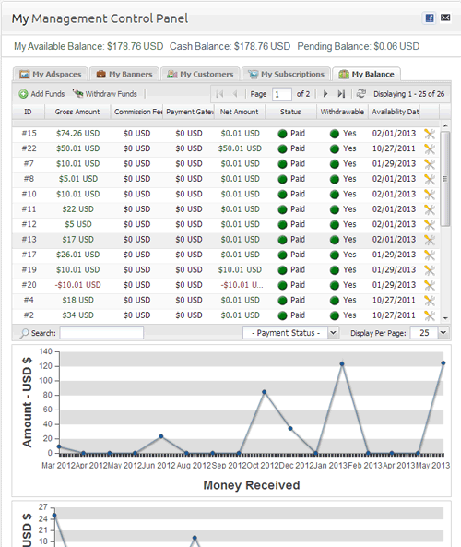461x547 pixels.
Task: Select row #13 ID cell
Action: (29, 240)
